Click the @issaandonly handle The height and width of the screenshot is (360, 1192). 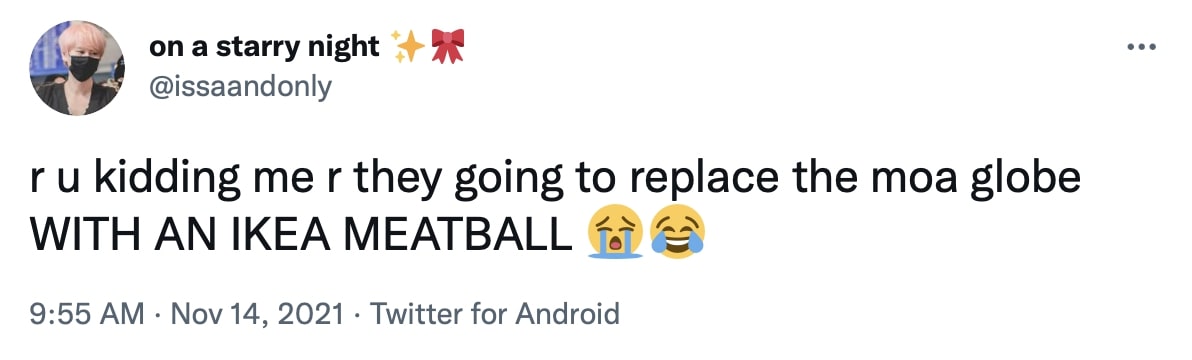240,87
